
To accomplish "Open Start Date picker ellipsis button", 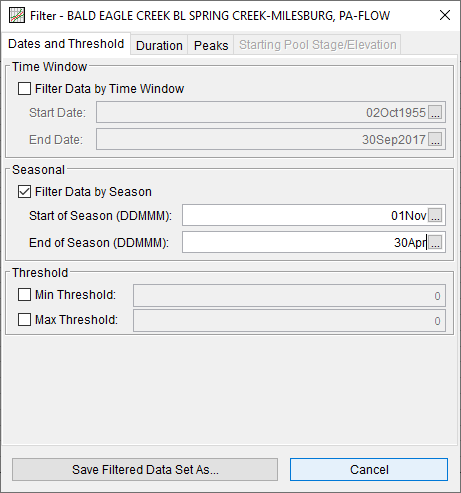I will (435, 112).
